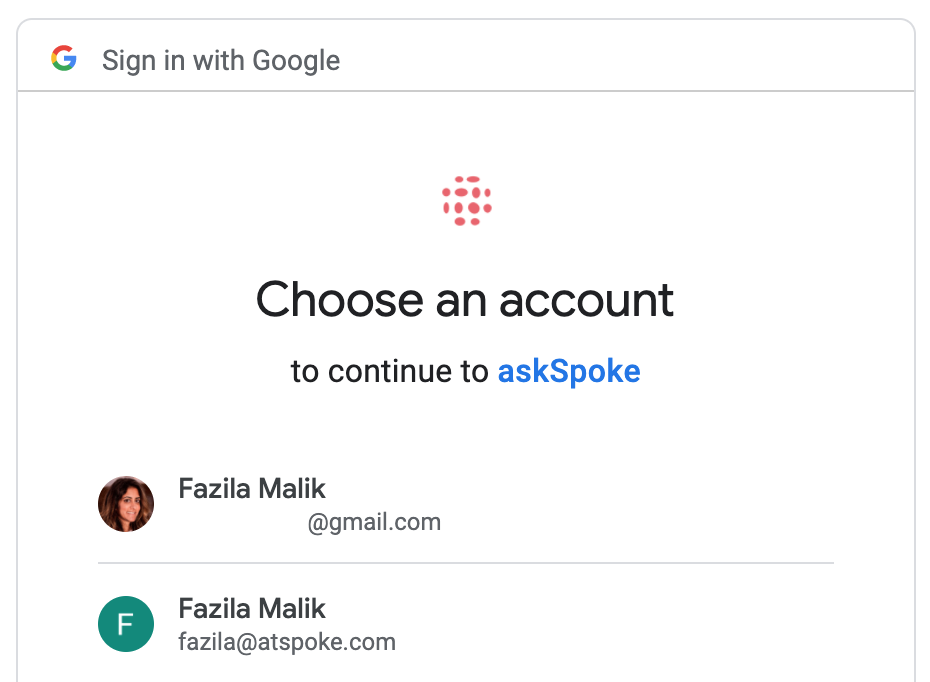Viewport: 930px width, 682px height.
Task: Choose the Fazila Malik atspoke account name
Action: 252,609
